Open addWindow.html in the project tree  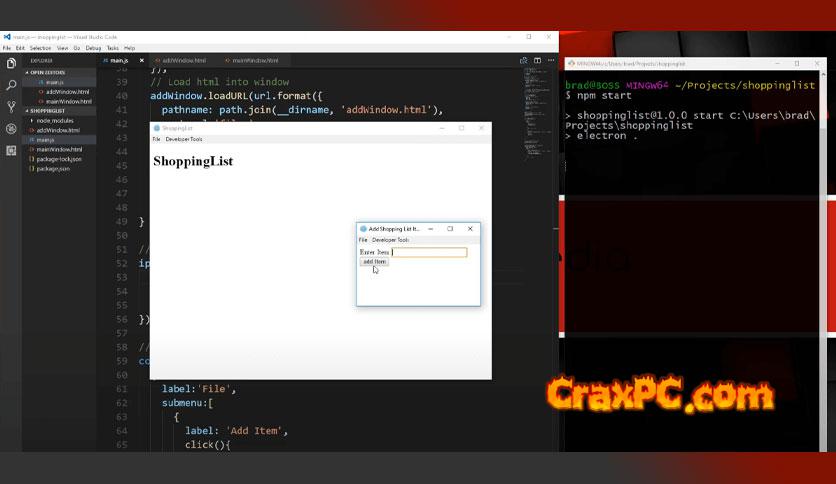coord(58,130)
